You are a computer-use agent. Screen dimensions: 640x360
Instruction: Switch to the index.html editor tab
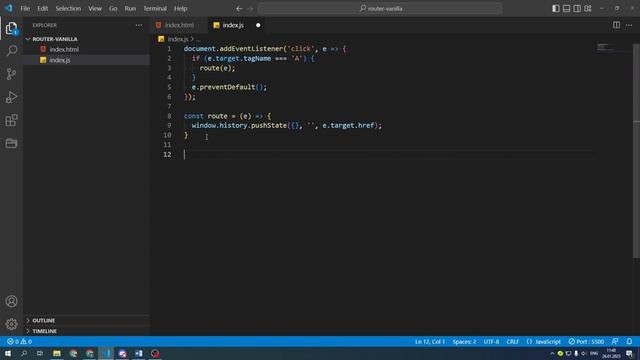(x=179, y=25)
